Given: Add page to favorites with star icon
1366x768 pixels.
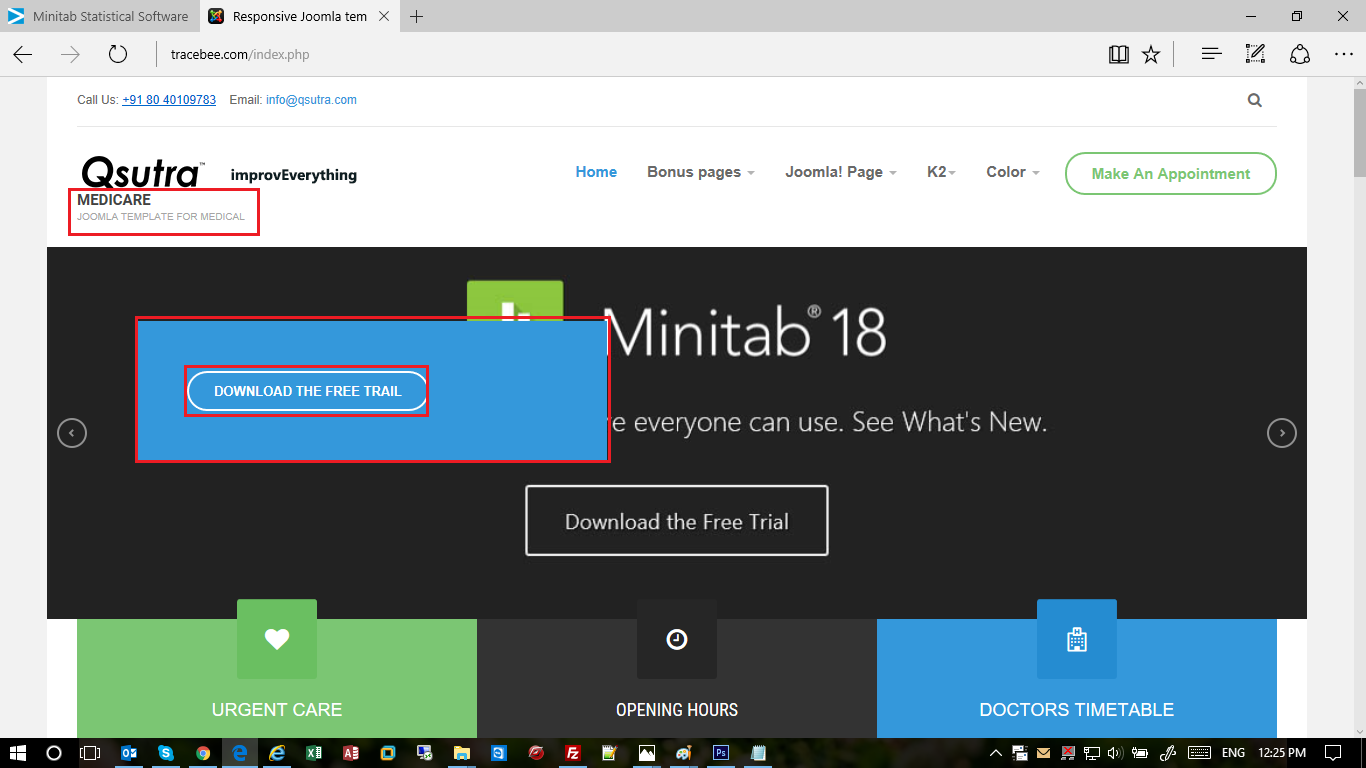Looking at the screenshot, I should point(1151,54).
